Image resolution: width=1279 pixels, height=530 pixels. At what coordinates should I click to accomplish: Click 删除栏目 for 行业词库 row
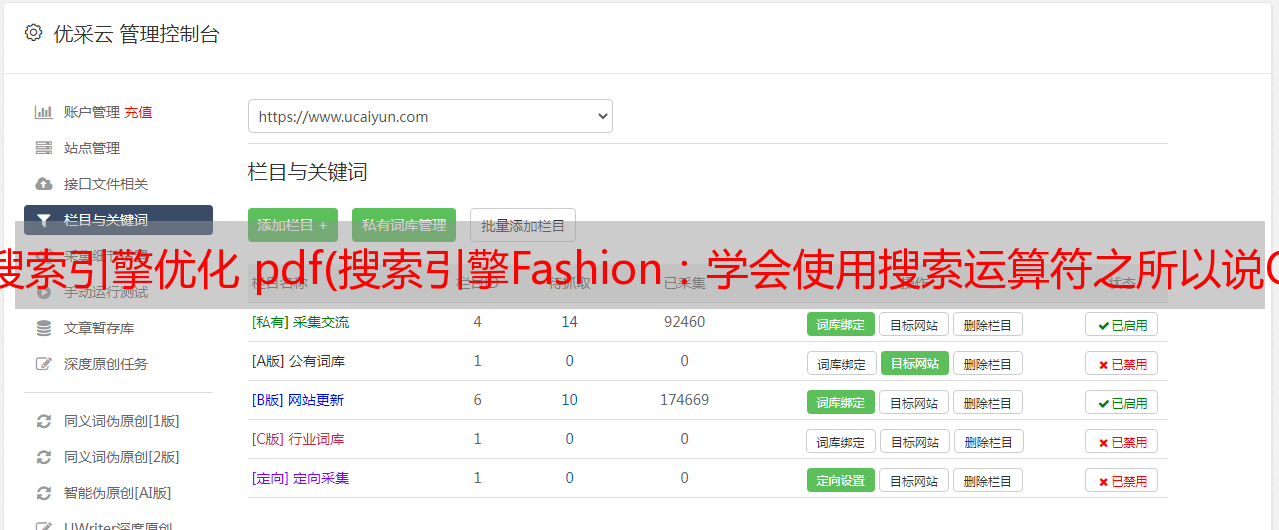click(988, 441)
